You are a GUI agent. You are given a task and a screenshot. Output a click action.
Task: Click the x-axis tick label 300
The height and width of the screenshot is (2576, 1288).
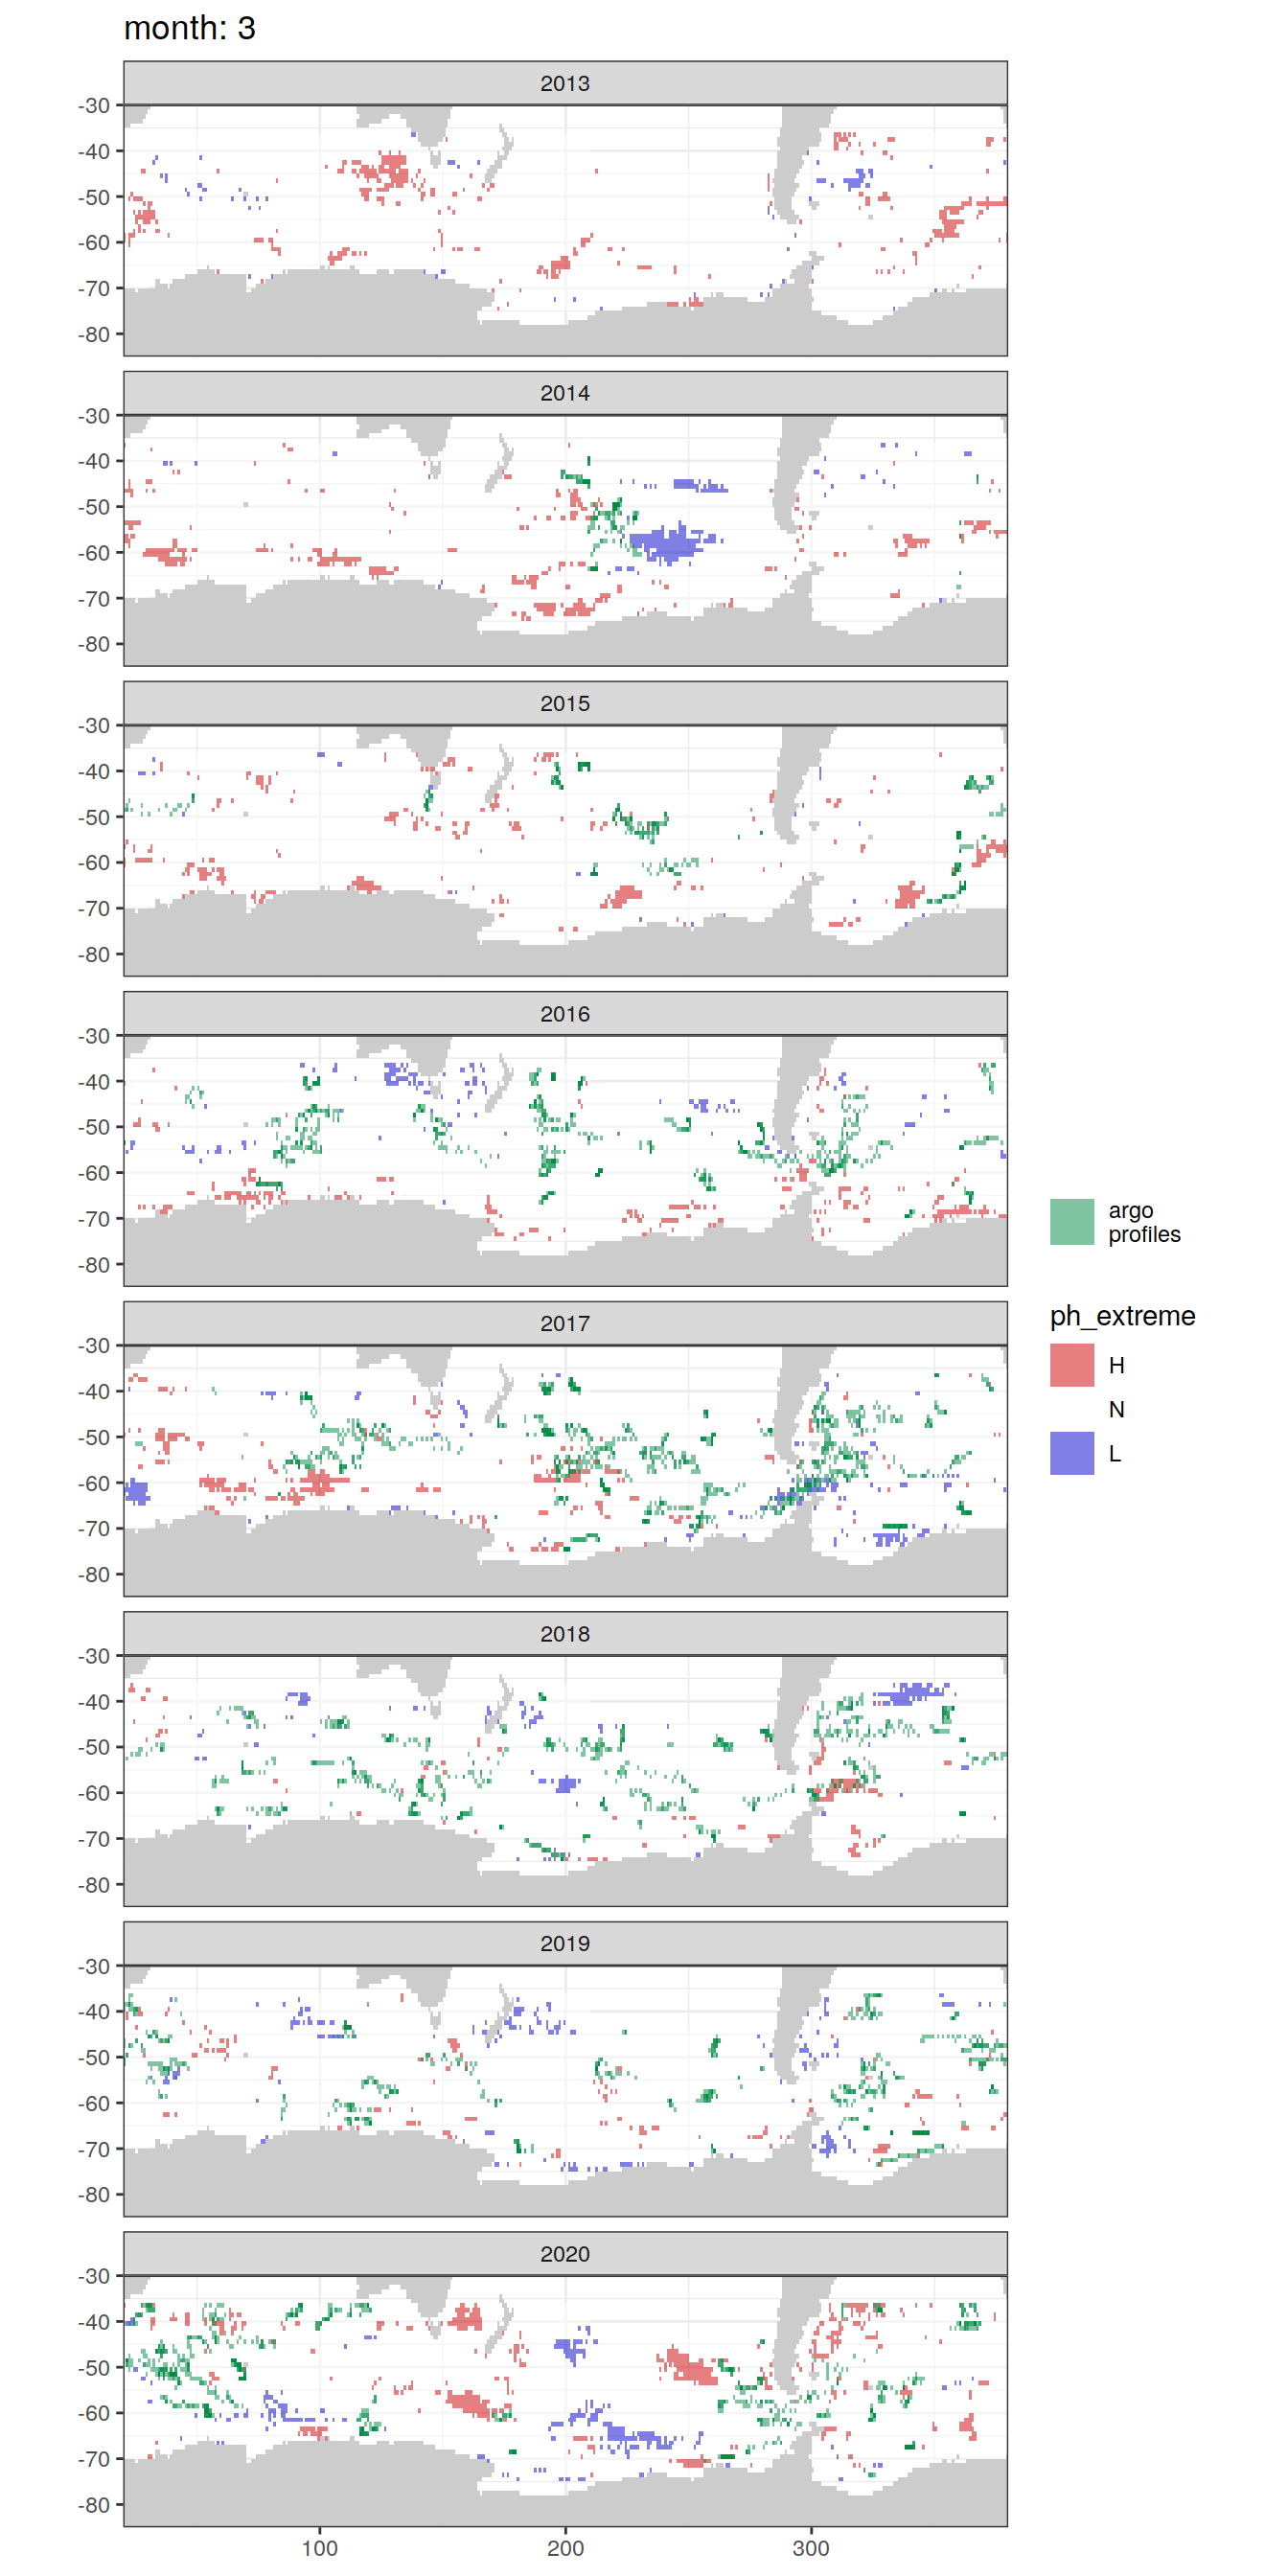pos(810,2548)
